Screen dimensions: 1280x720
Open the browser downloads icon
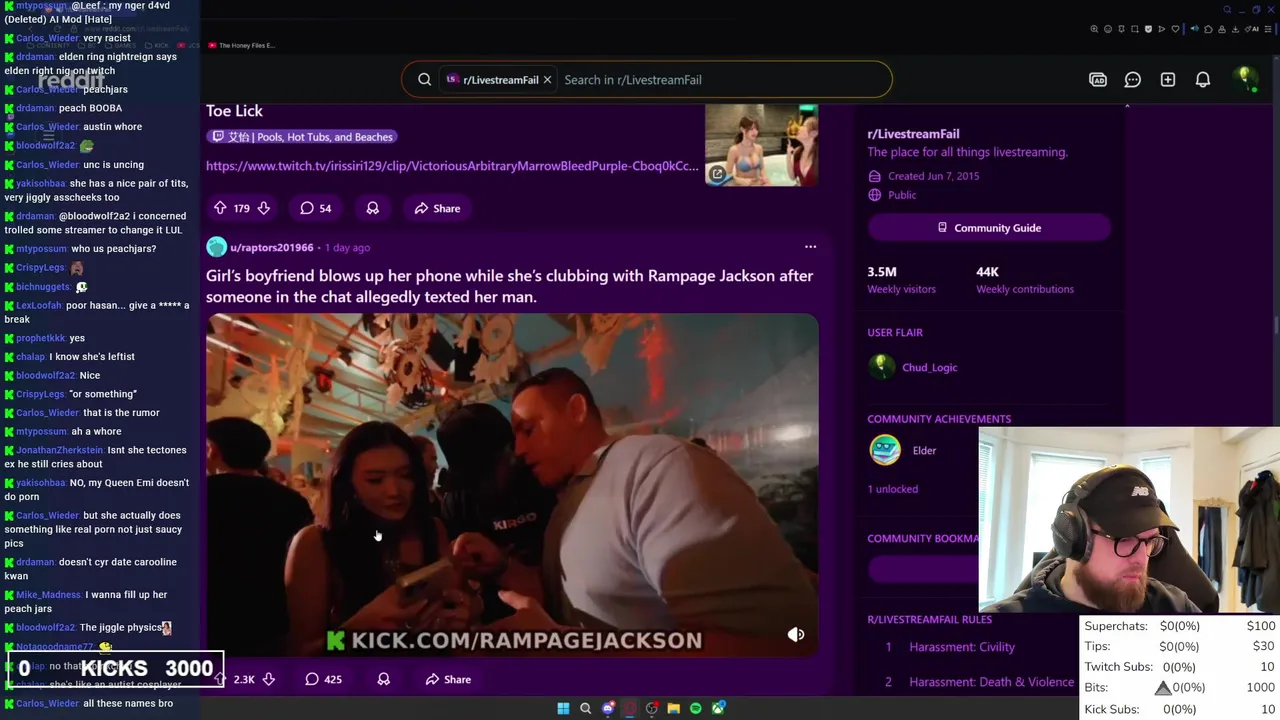[1236, 29]
